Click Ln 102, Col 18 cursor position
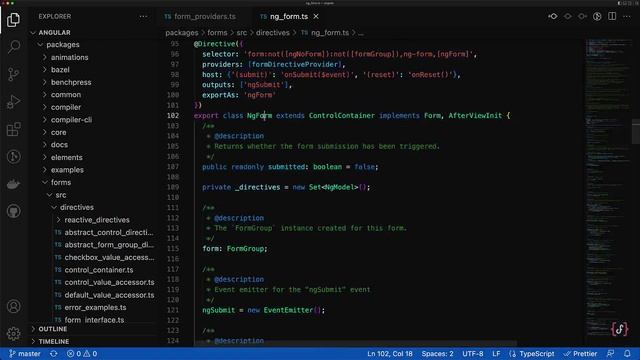 (x=390, y=353)
